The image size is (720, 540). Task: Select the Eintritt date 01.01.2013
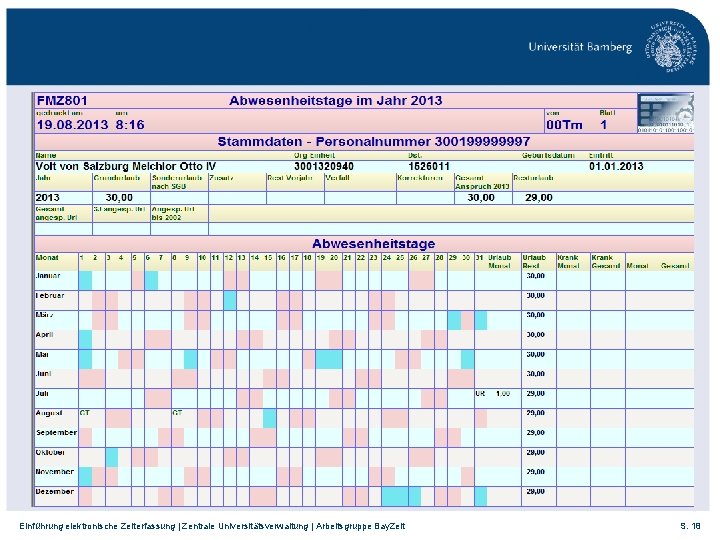pyautogui.click(x=616, y=166)
